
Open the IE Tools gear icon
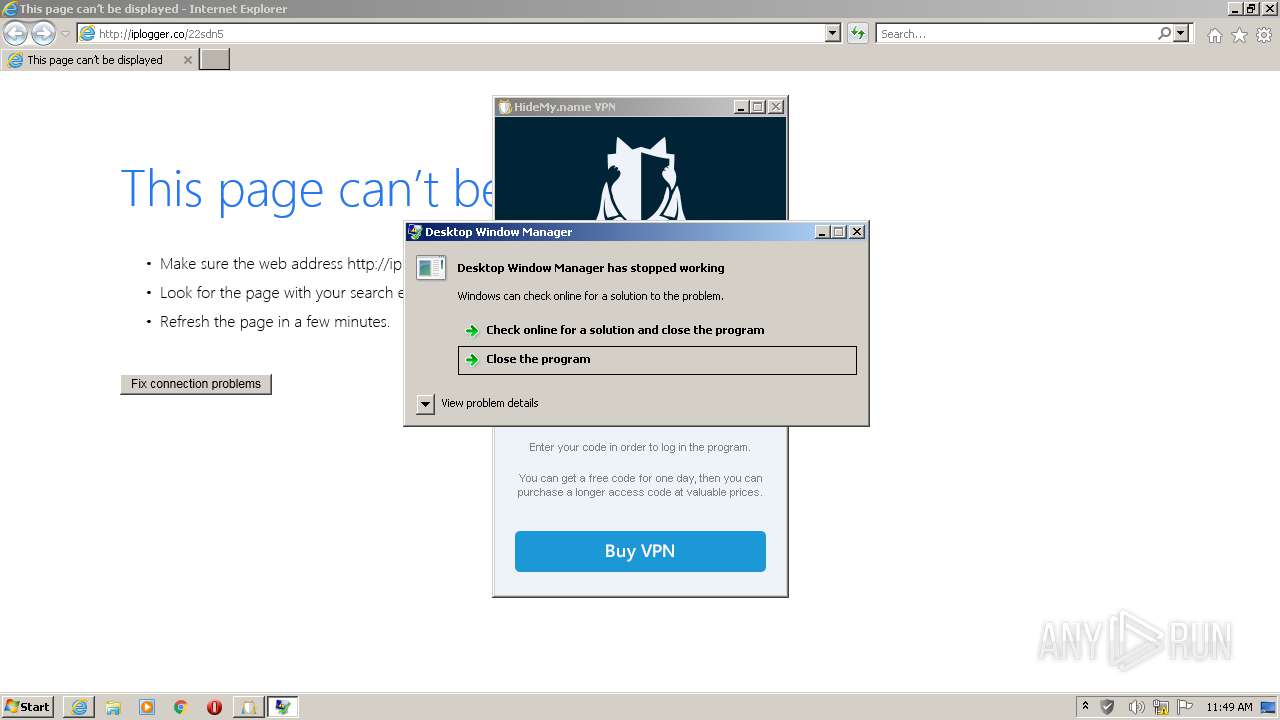[x=1264, y=35]
